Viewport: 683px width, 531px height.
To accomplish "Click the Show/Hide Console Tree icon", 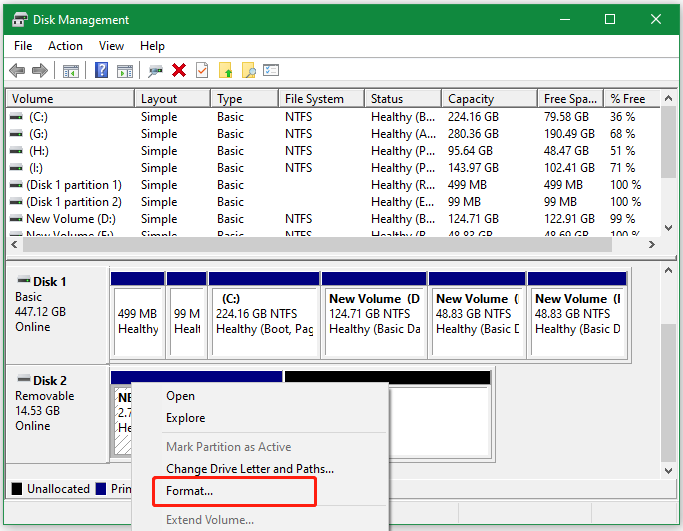I will [71, 70].
